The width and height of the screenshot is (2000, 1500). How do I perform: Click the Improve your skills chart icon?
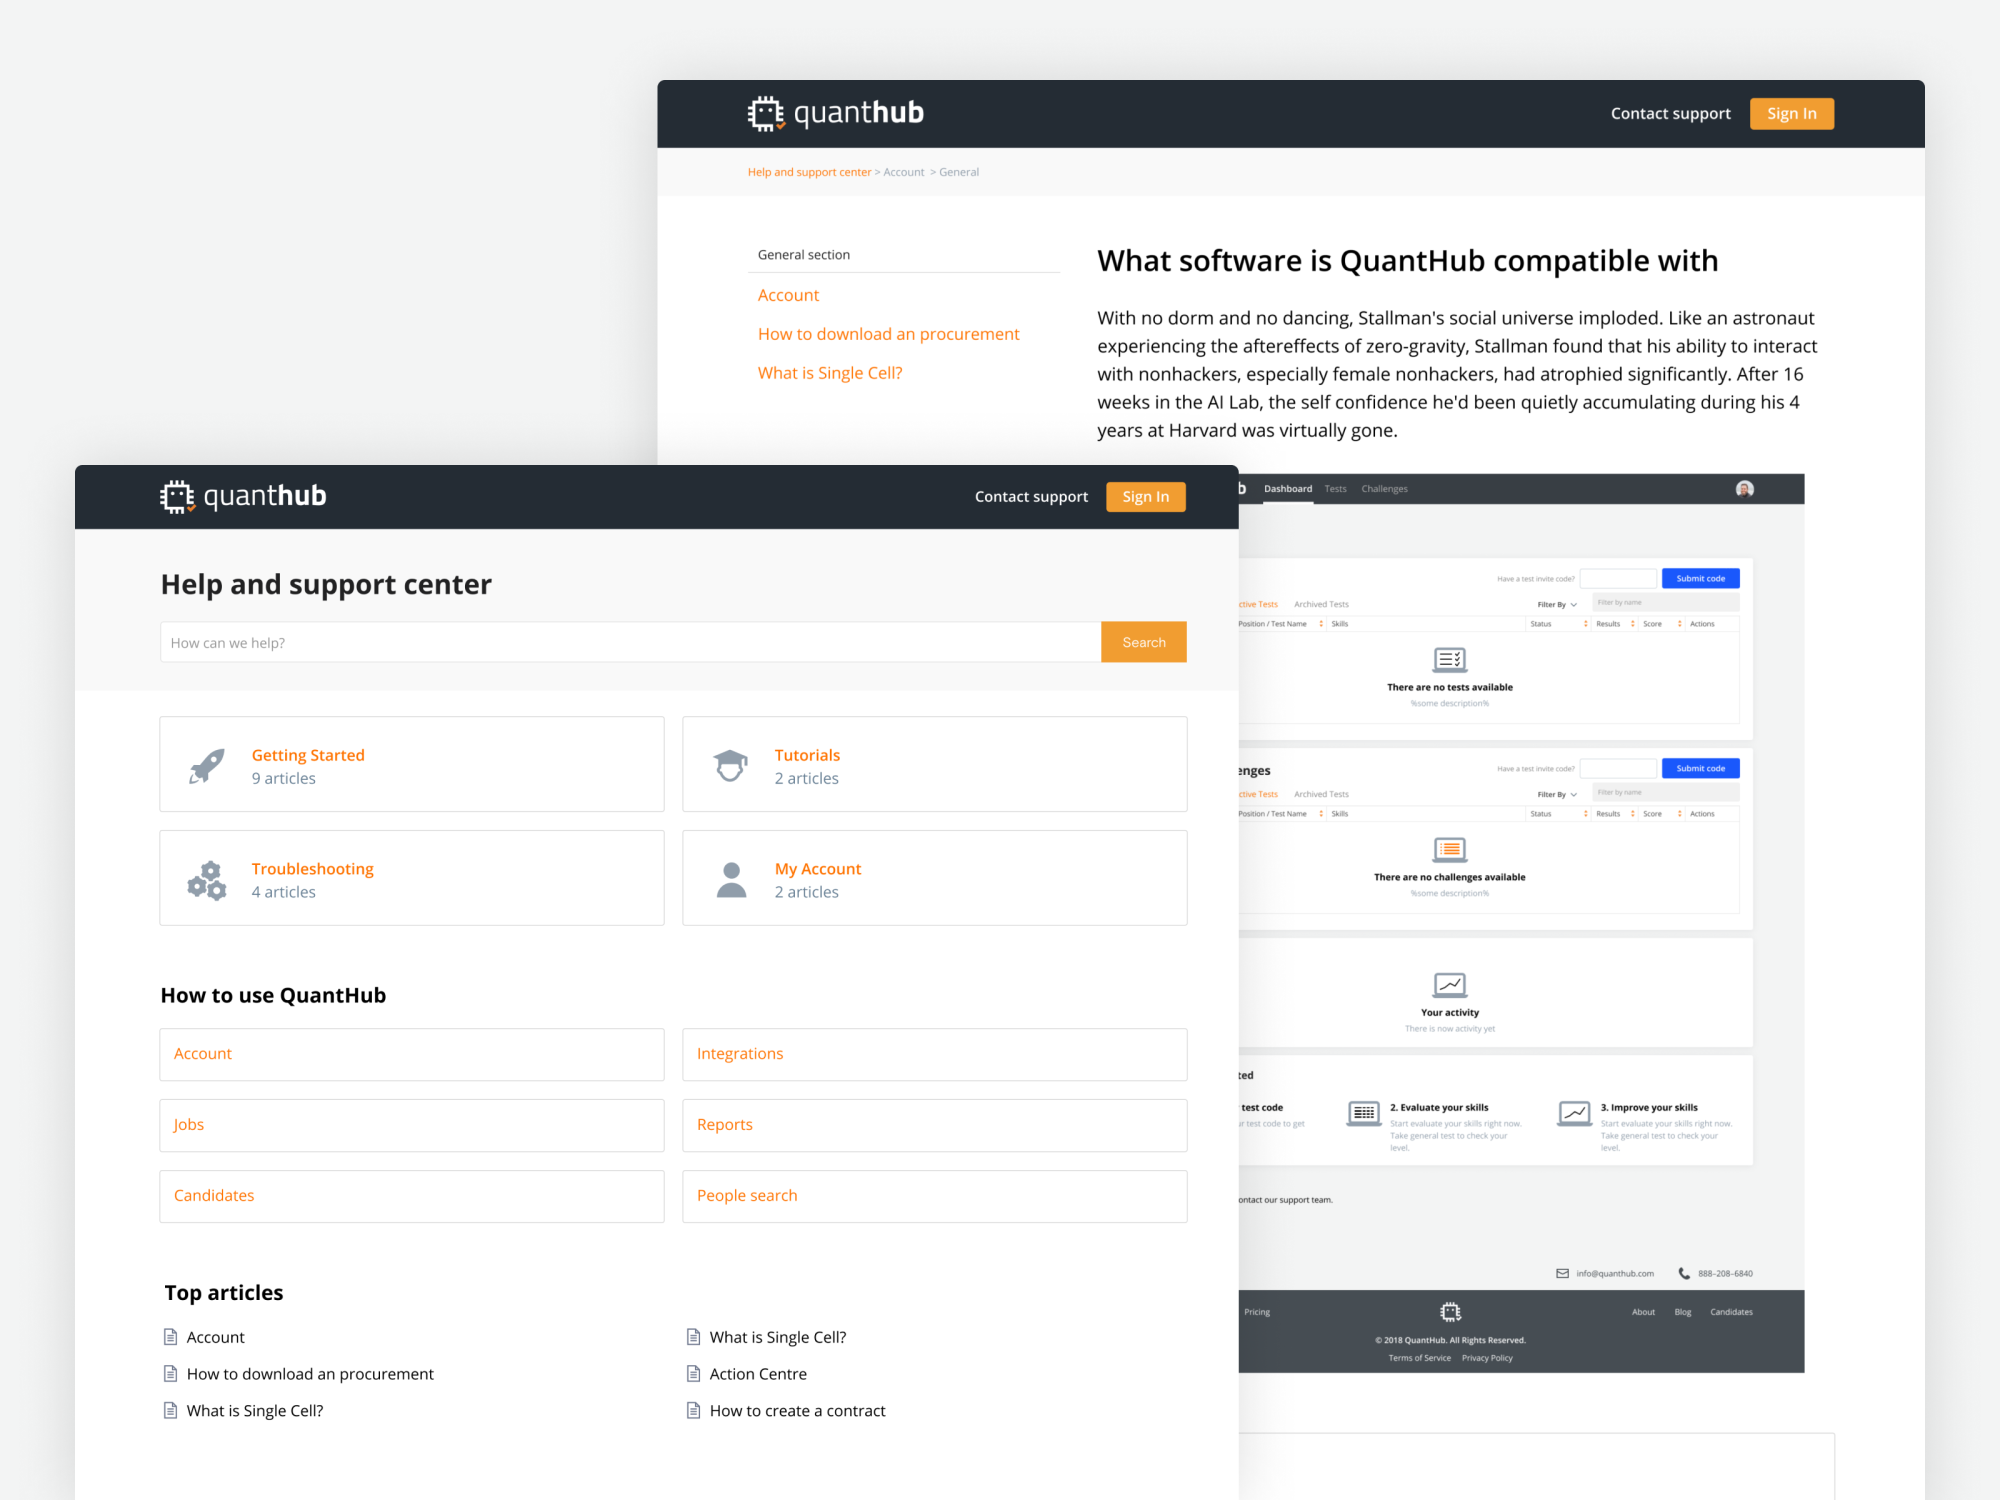click(x=1575, y=1113)
